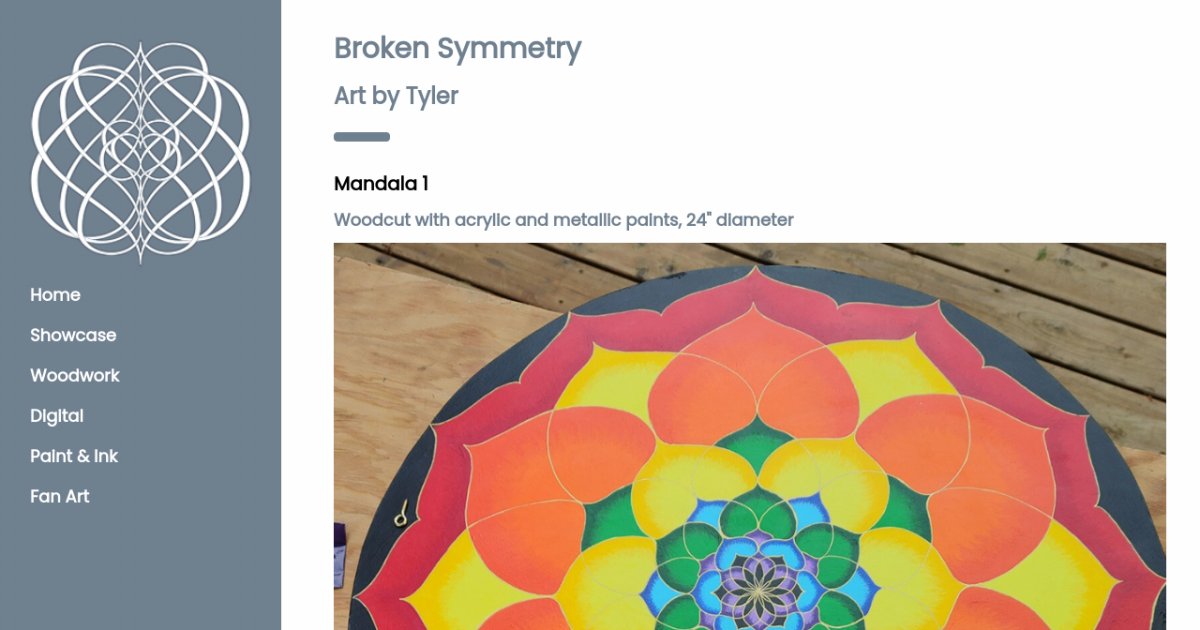This screenshot has width=1200, height=630.
Task: Click the Broken Symmetry site title
Action: pyautogui.click(x=457, y=48)
